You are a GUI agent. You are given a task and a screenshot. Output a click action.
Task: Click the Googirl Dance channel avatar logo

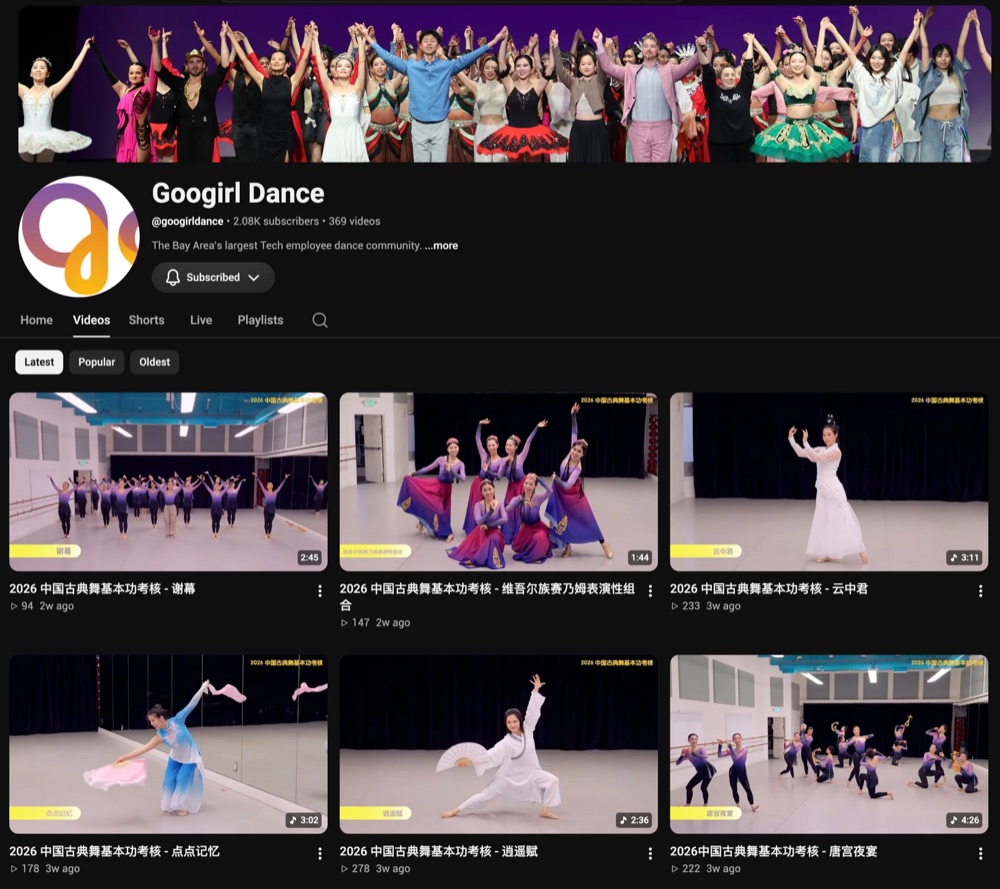coord(79,237)
